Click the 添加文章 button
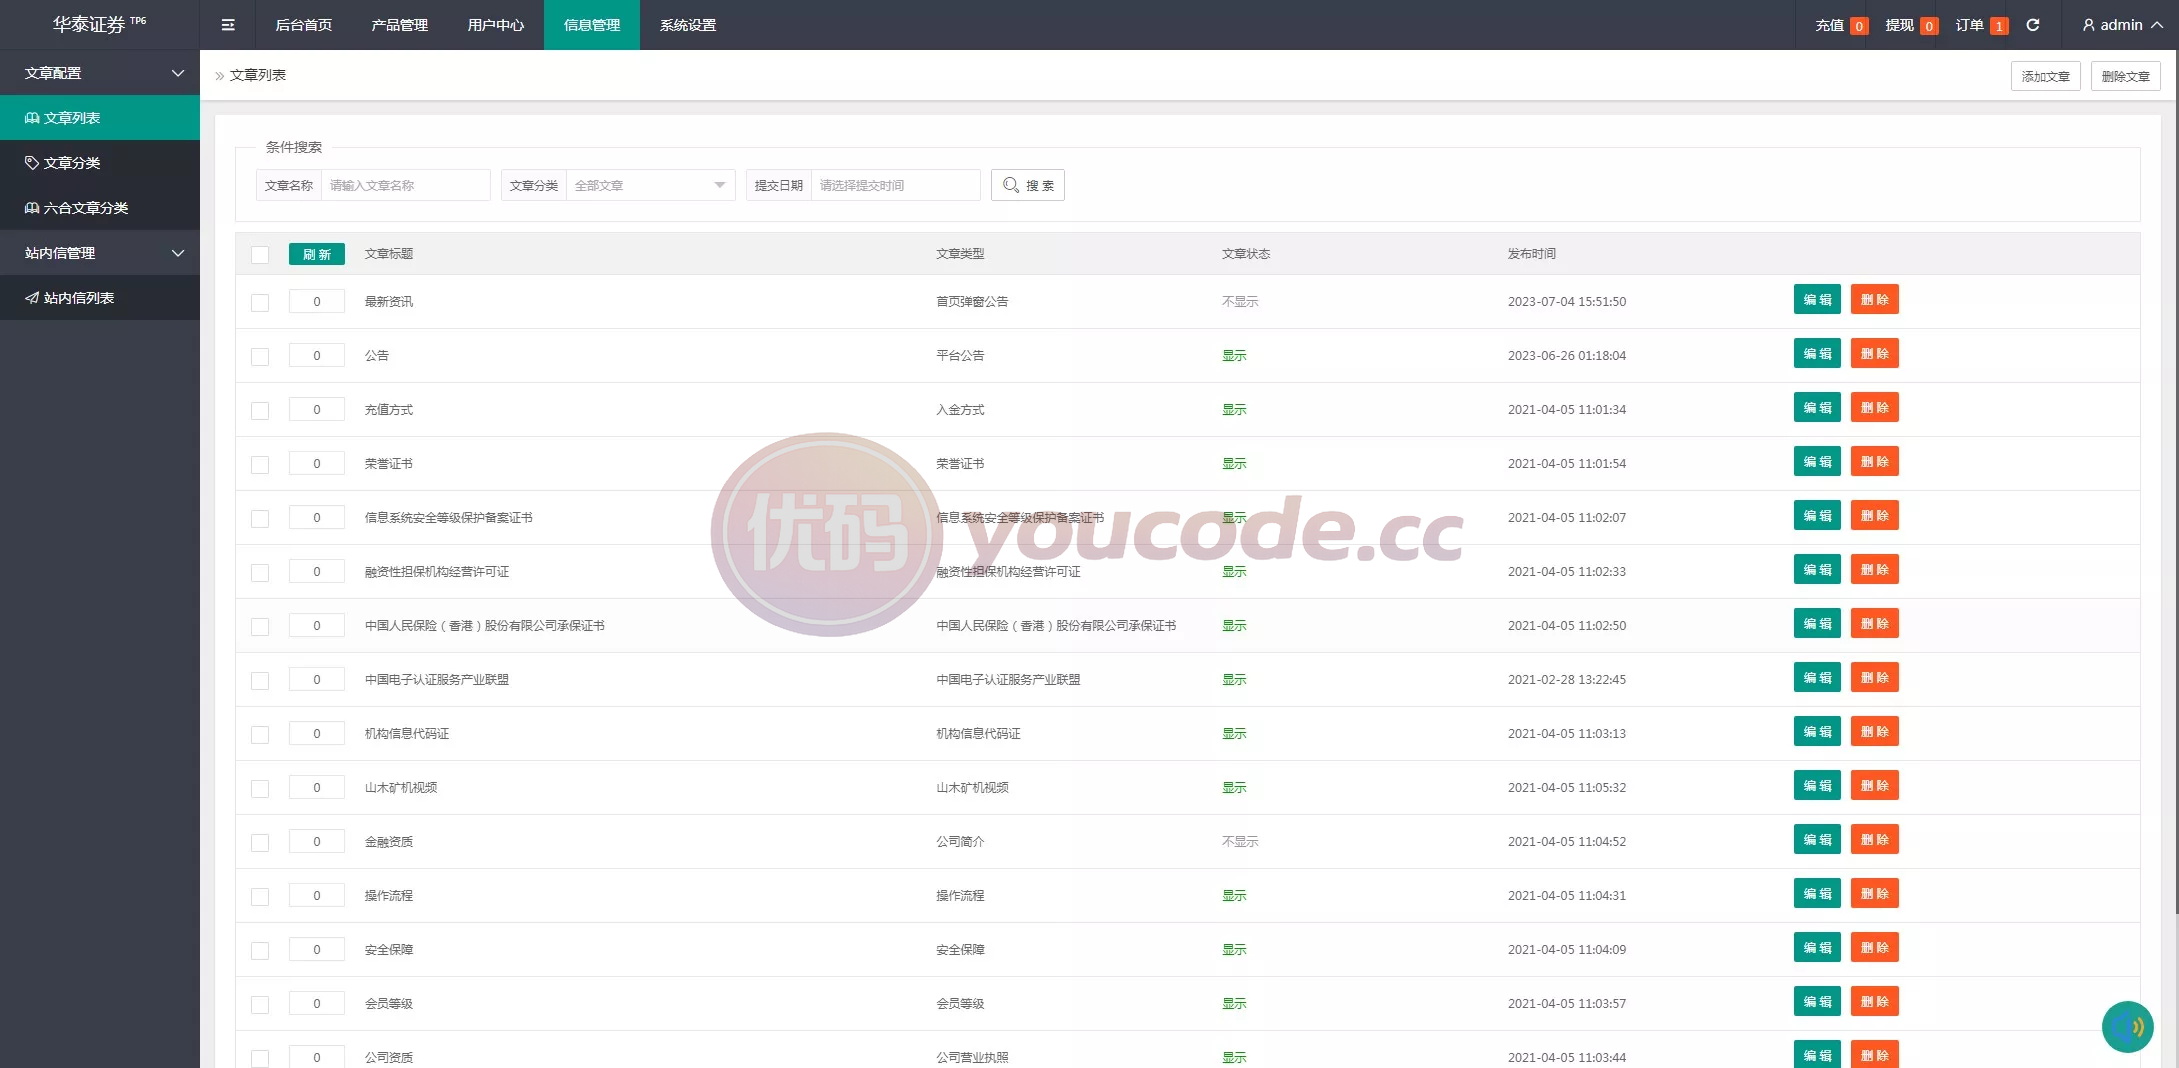 (x=2046, y=76)
